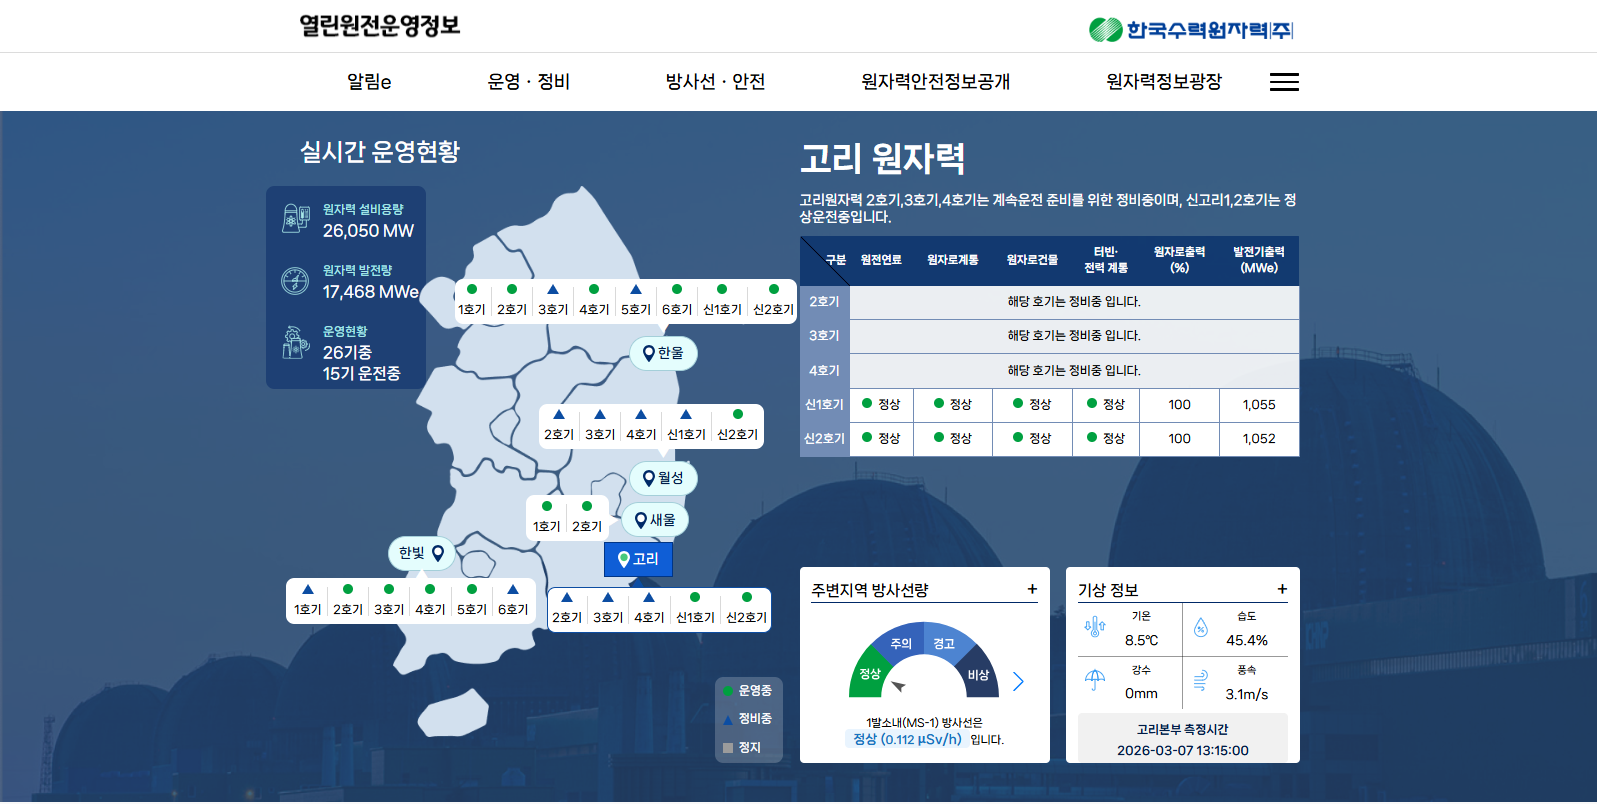Click the generation gauge icon beside 17,468 MWe
This screenshot has width=1597, height=804.
click(295, 281)
